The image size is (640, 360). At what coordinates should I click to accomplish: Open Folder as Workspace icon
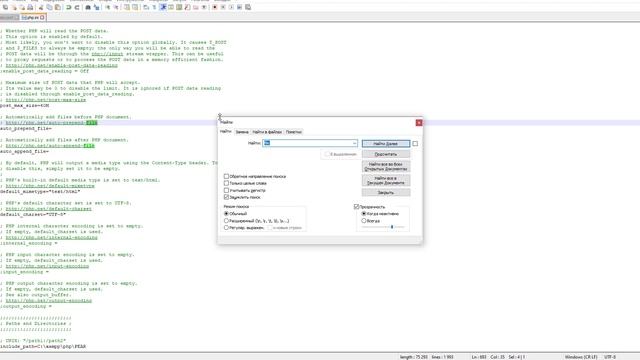coord(196,7)
